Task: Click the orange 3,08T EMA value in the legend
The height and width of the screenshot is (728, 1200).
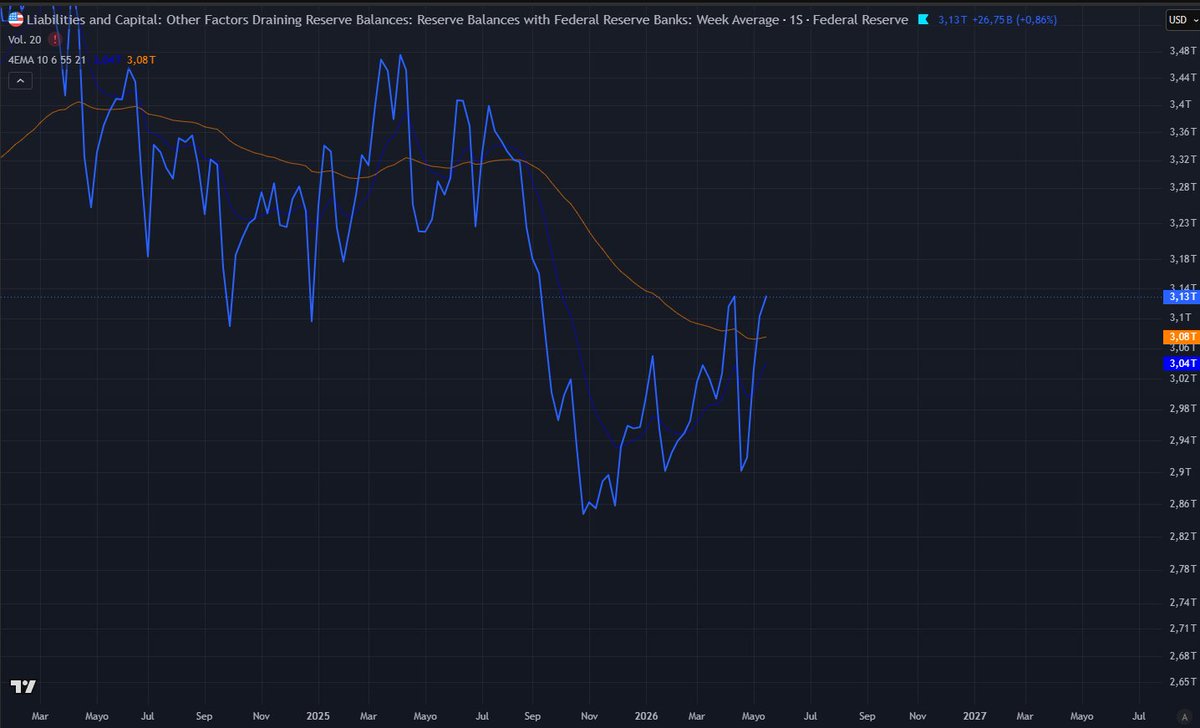Action: [143, 60]
